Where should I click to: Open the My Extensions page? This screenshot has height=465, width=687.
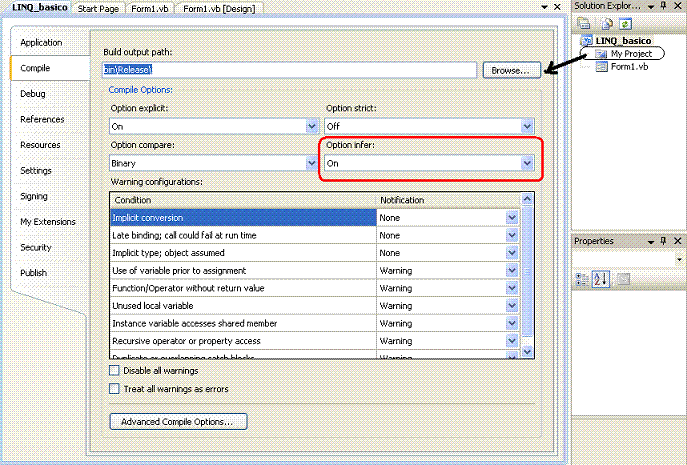point(48,222)
